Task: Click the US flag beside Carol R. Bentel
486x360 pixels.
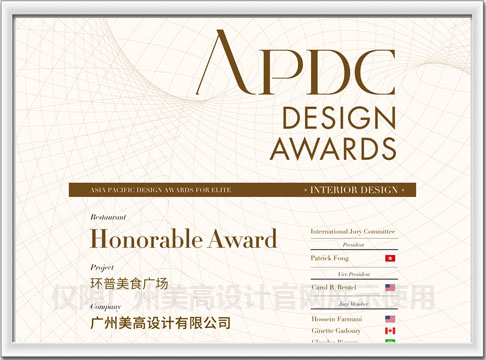Action: click(x=390, y=287)
